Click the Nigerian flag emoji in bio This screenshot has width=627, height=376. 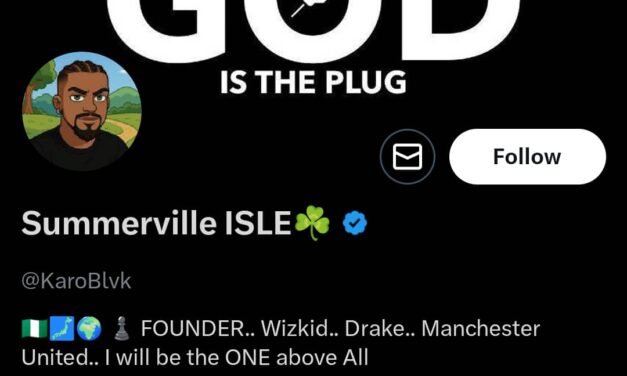tap(34, 329)
